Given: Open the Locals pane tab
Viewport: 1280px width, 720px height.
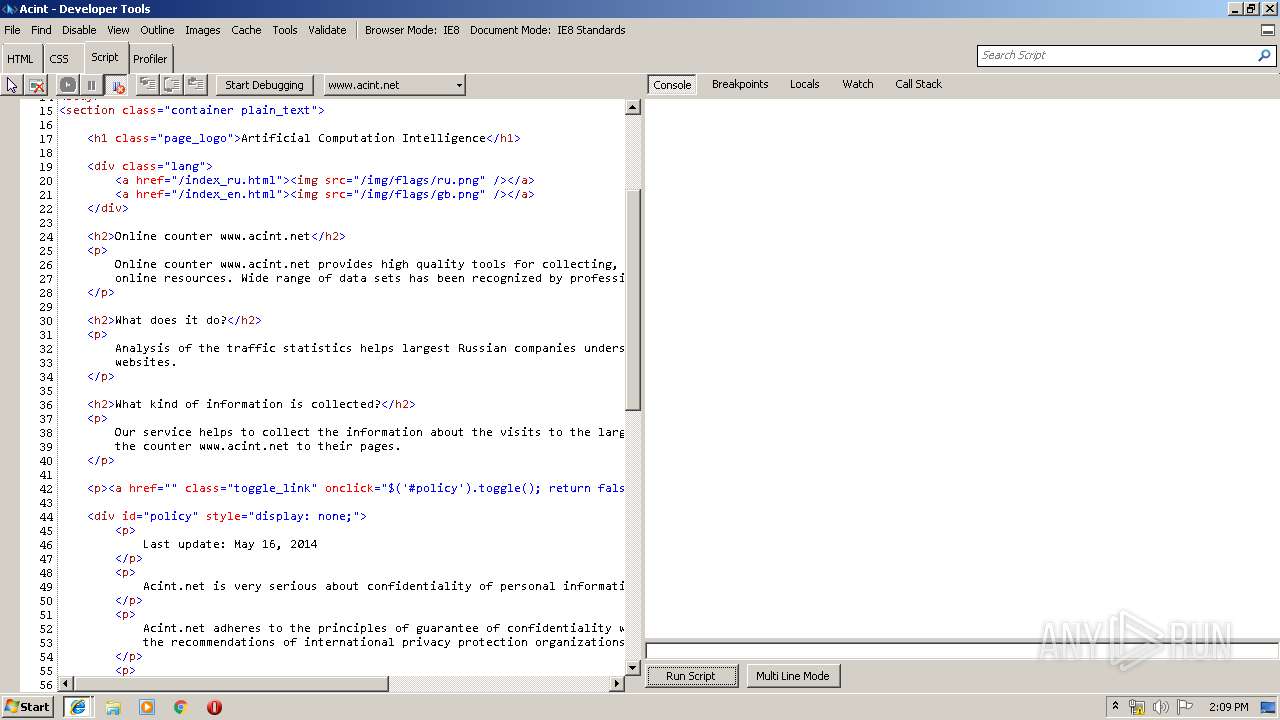Looking at the screenshot, I should tap(804, 84).
